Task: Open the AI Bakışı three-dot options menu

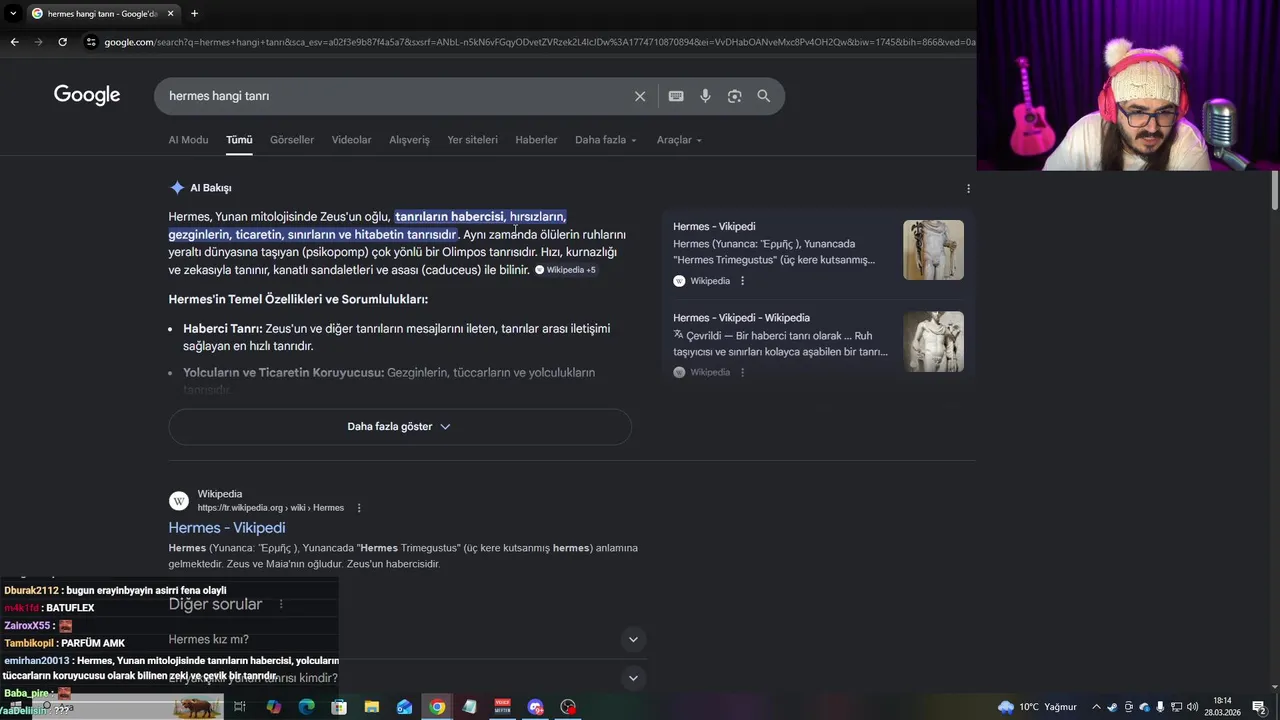Action: coord(968,188)
